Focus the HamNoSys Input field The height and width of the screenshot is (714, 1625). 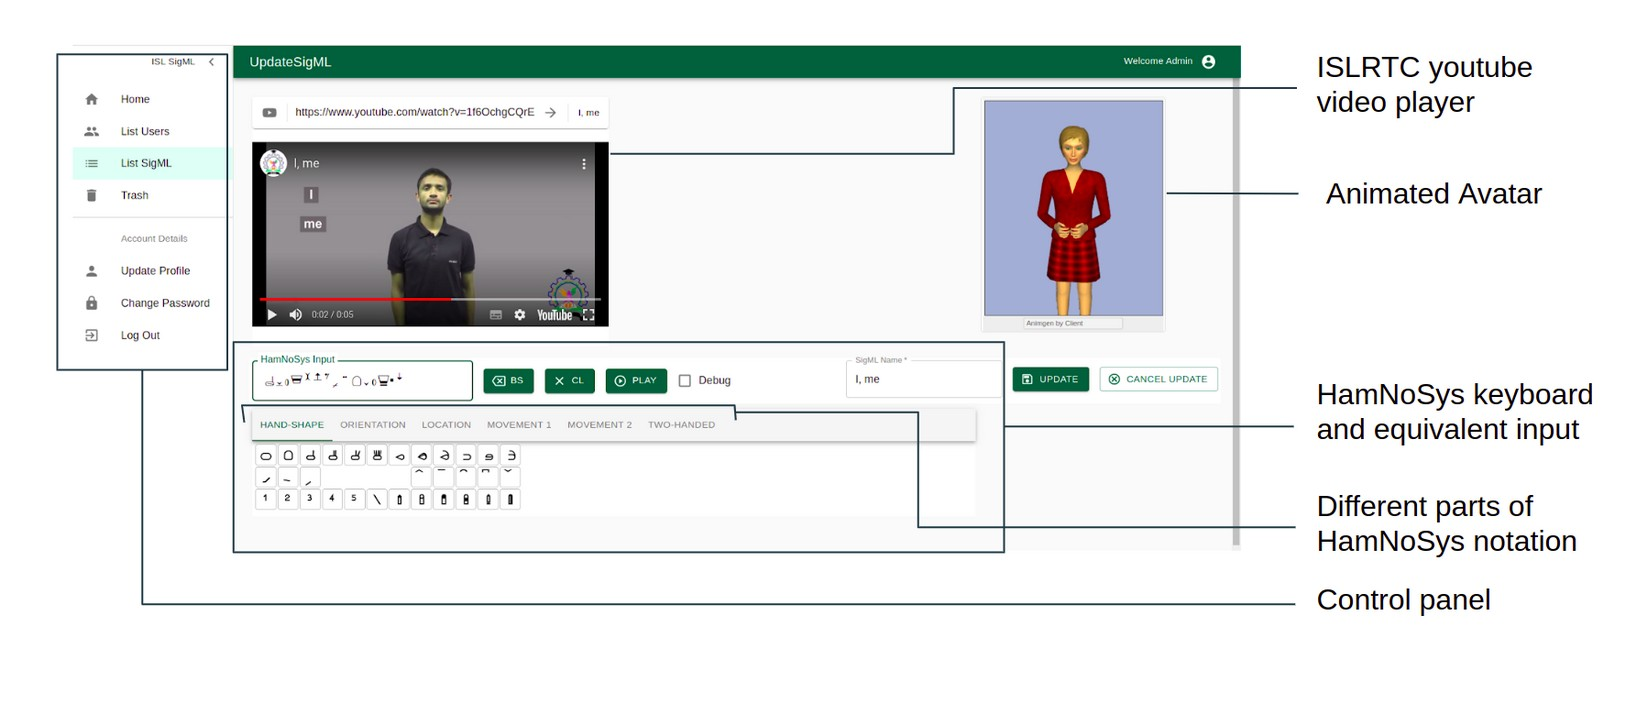point(362,380)
